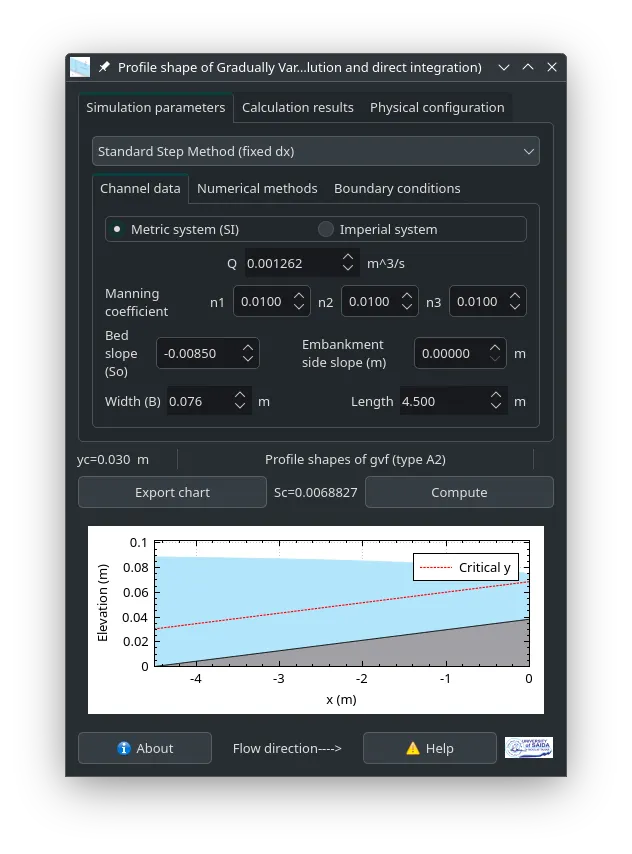The width and height of the screenshot is (632, 854).
Task: Increase the Bed slope (So) value
Action: coord(248,347)
